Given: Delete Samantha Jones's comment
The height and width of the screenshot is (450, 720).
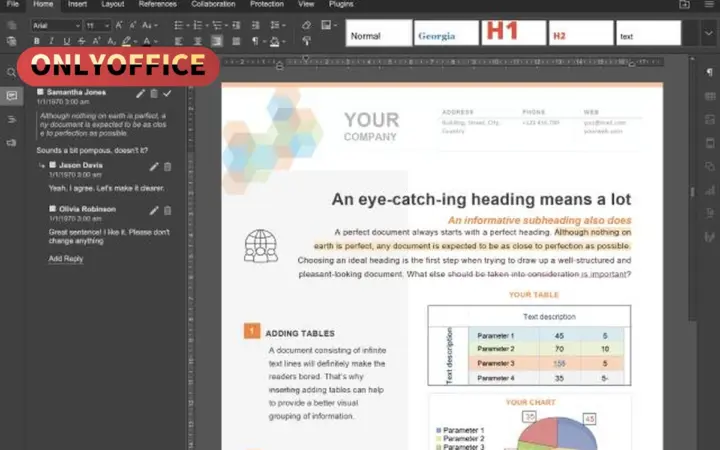Looking at the screenshot, I should (154, 94).
